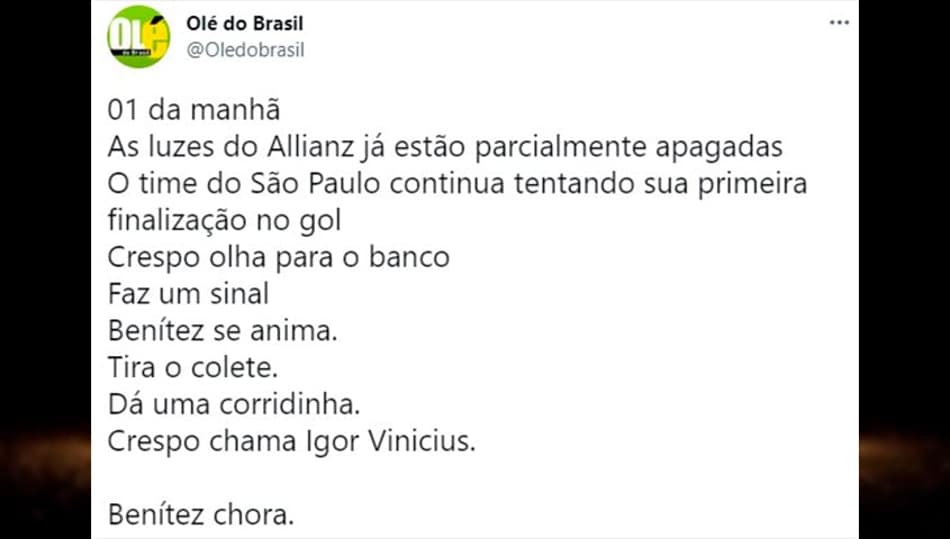Click the 'Tira o colete.' line

[x=193, y=368]
